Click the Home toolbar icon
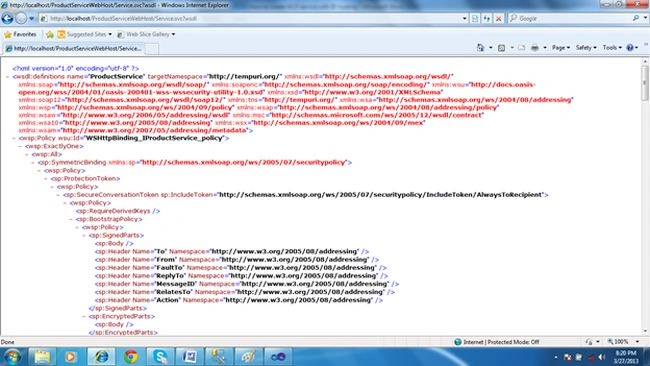The image size is (650, 366). pos(480,48)
